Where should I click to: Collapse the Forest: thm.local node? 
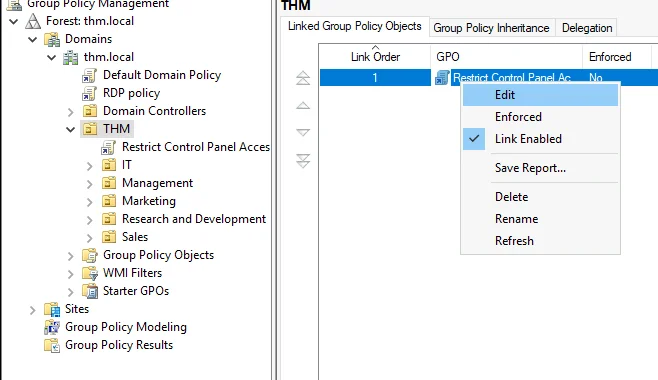coord(14,21)
